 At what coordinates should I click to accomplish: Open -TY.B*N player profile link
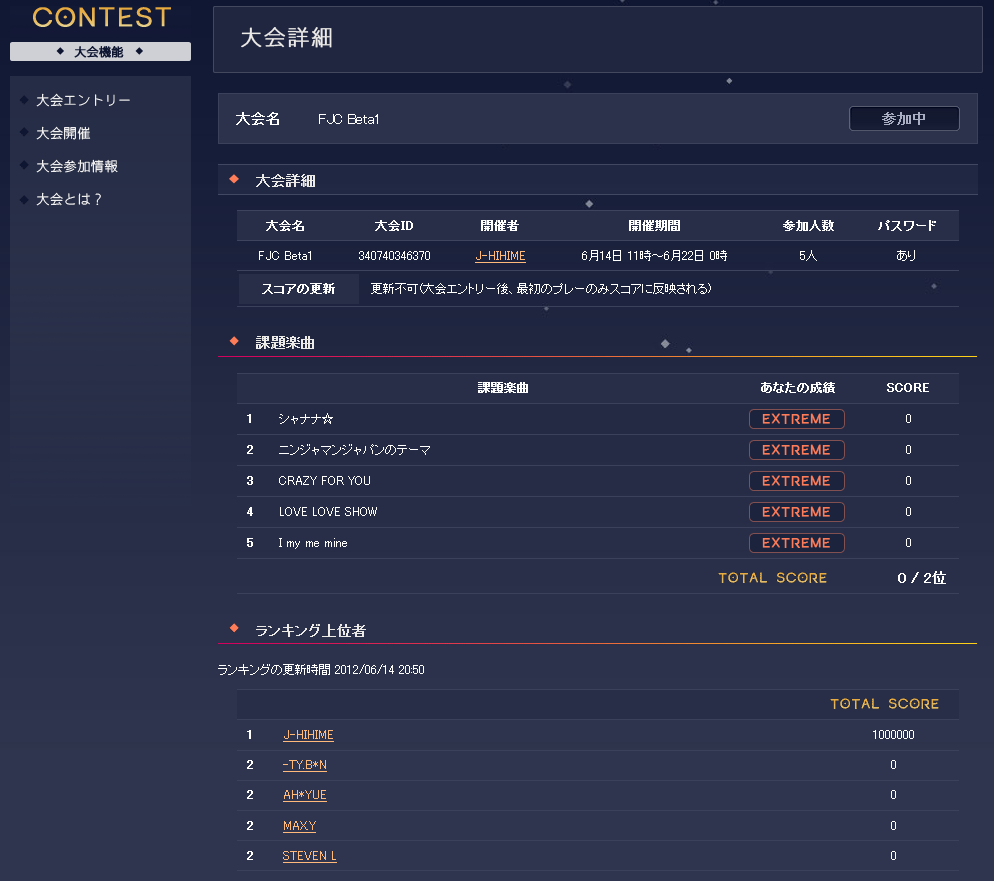(304, 765)
